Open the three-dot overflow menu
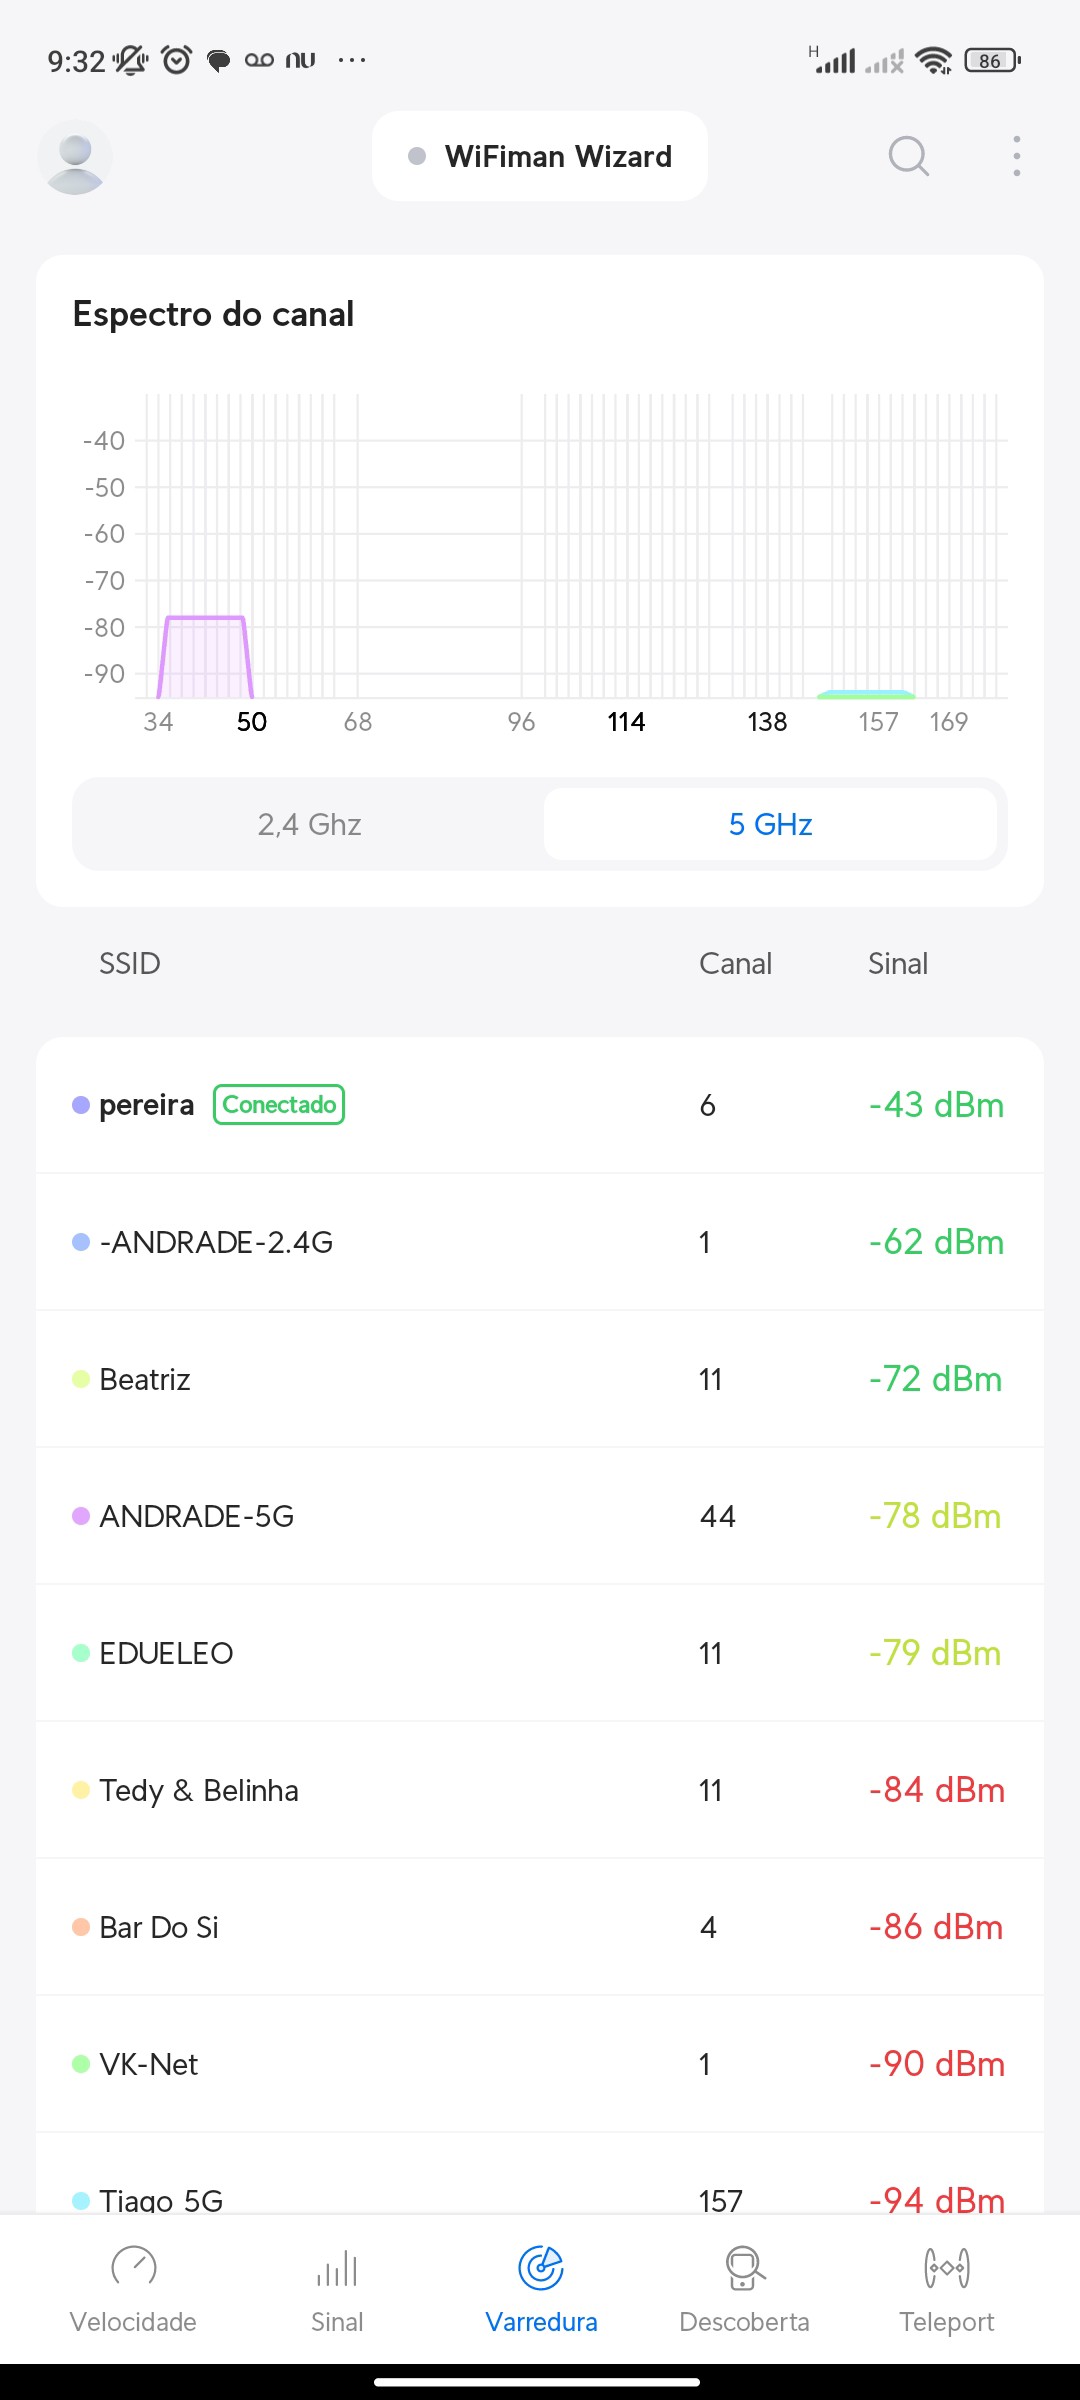Viewport: 1080px width, 2400px height. coord(1016,156)
